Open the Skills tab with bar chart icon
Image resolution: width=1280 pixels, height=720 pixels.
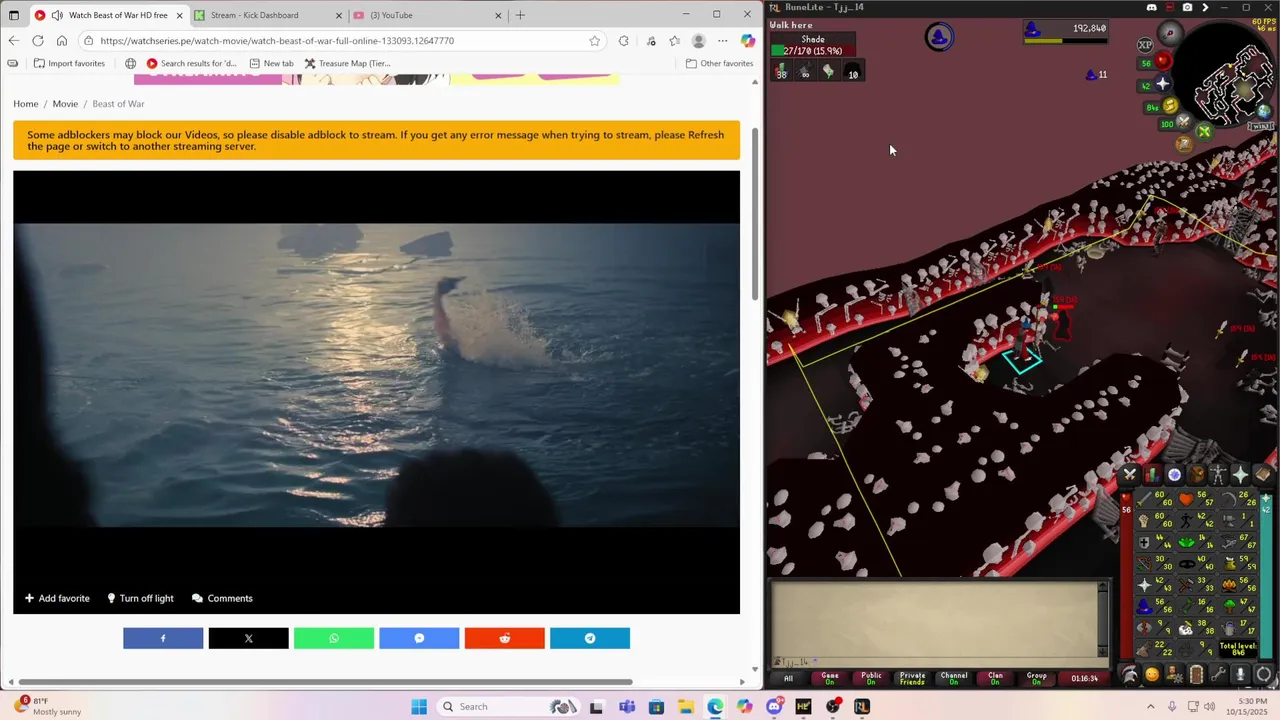coord(1153,474)
